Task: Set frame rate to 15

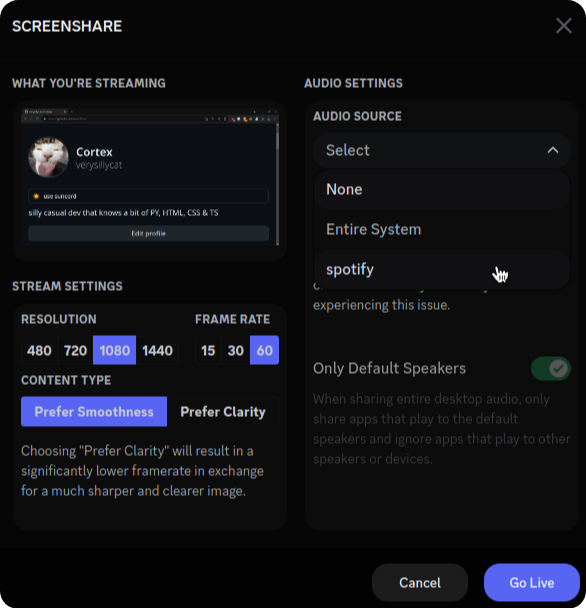Action: click(x=208, y=350)
